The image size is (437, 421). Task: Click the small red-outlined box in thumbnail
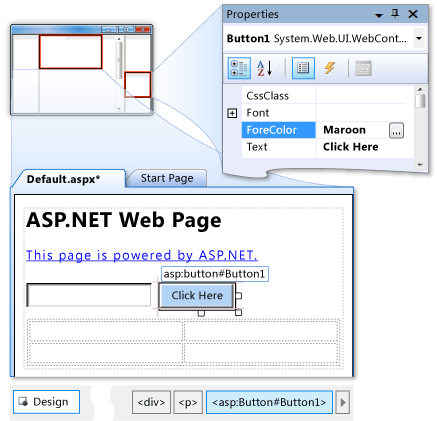point(138,85)
